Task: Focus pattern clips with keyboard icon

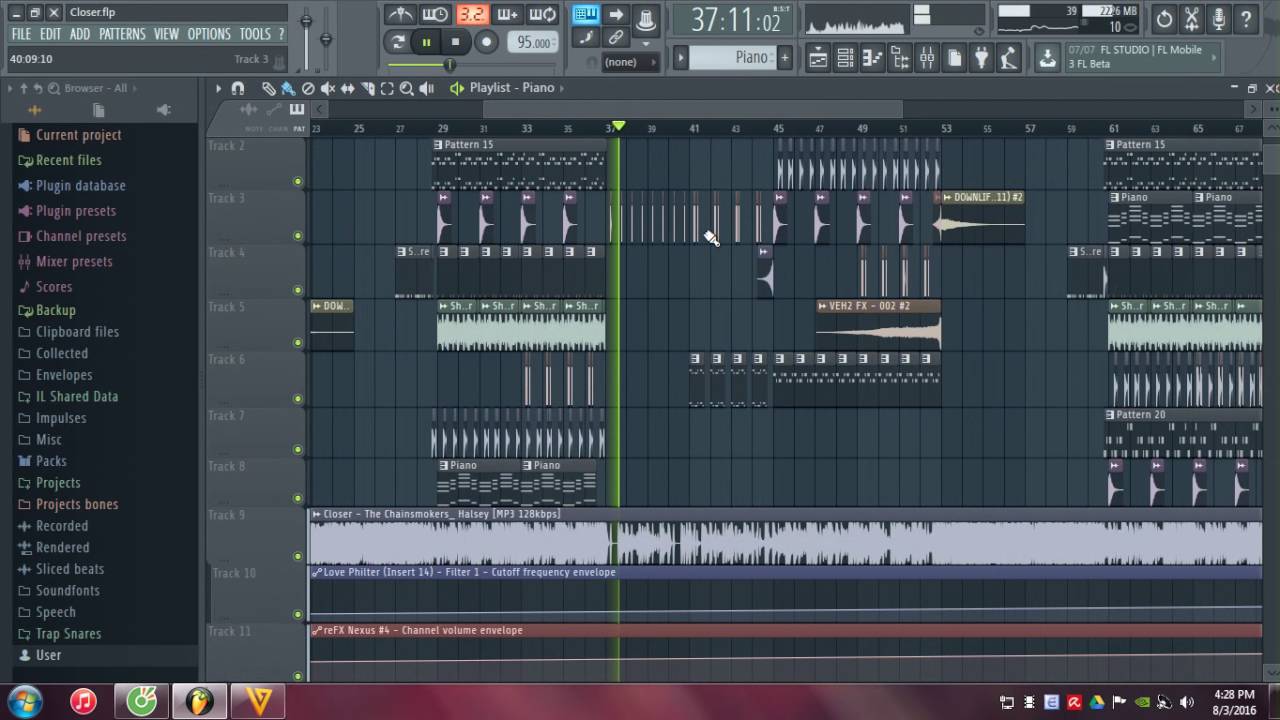Action: tap(297, 109)
